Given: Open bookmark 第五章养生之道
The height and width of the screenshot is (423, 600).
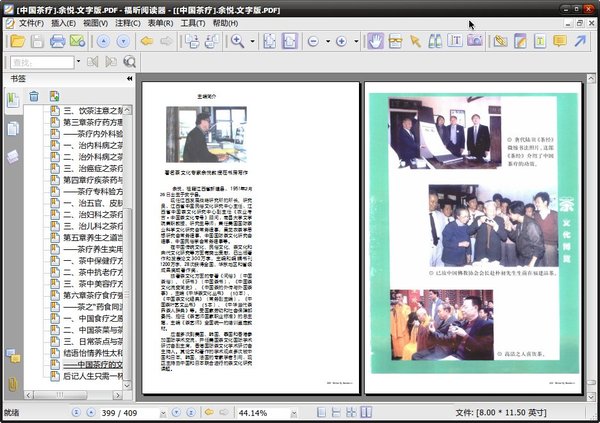Looking at the screenshot, I should pos(92,238).
